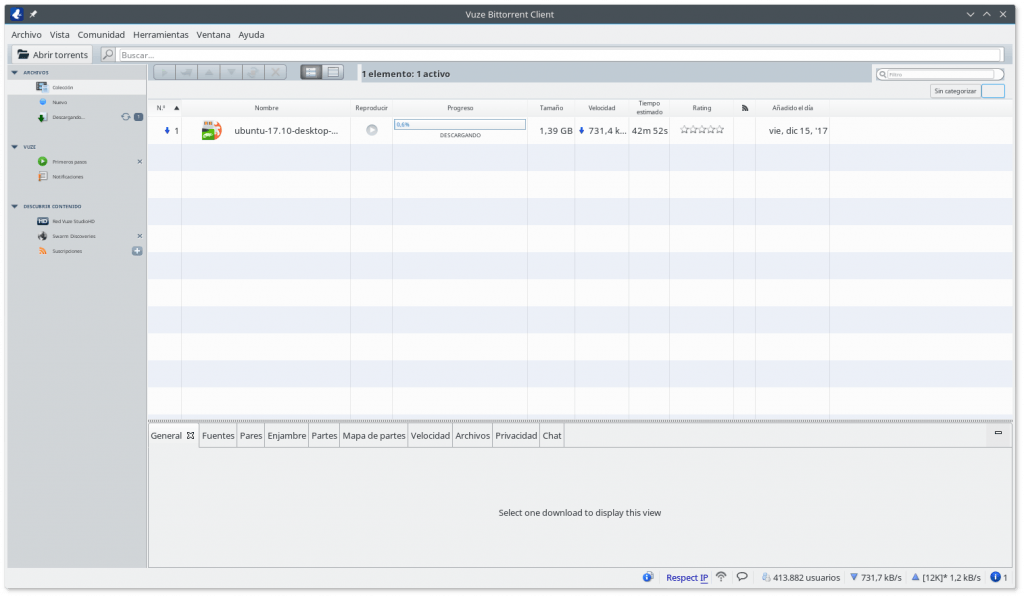Click the X remove torrent toolbar button

click(x=276, y=73)
